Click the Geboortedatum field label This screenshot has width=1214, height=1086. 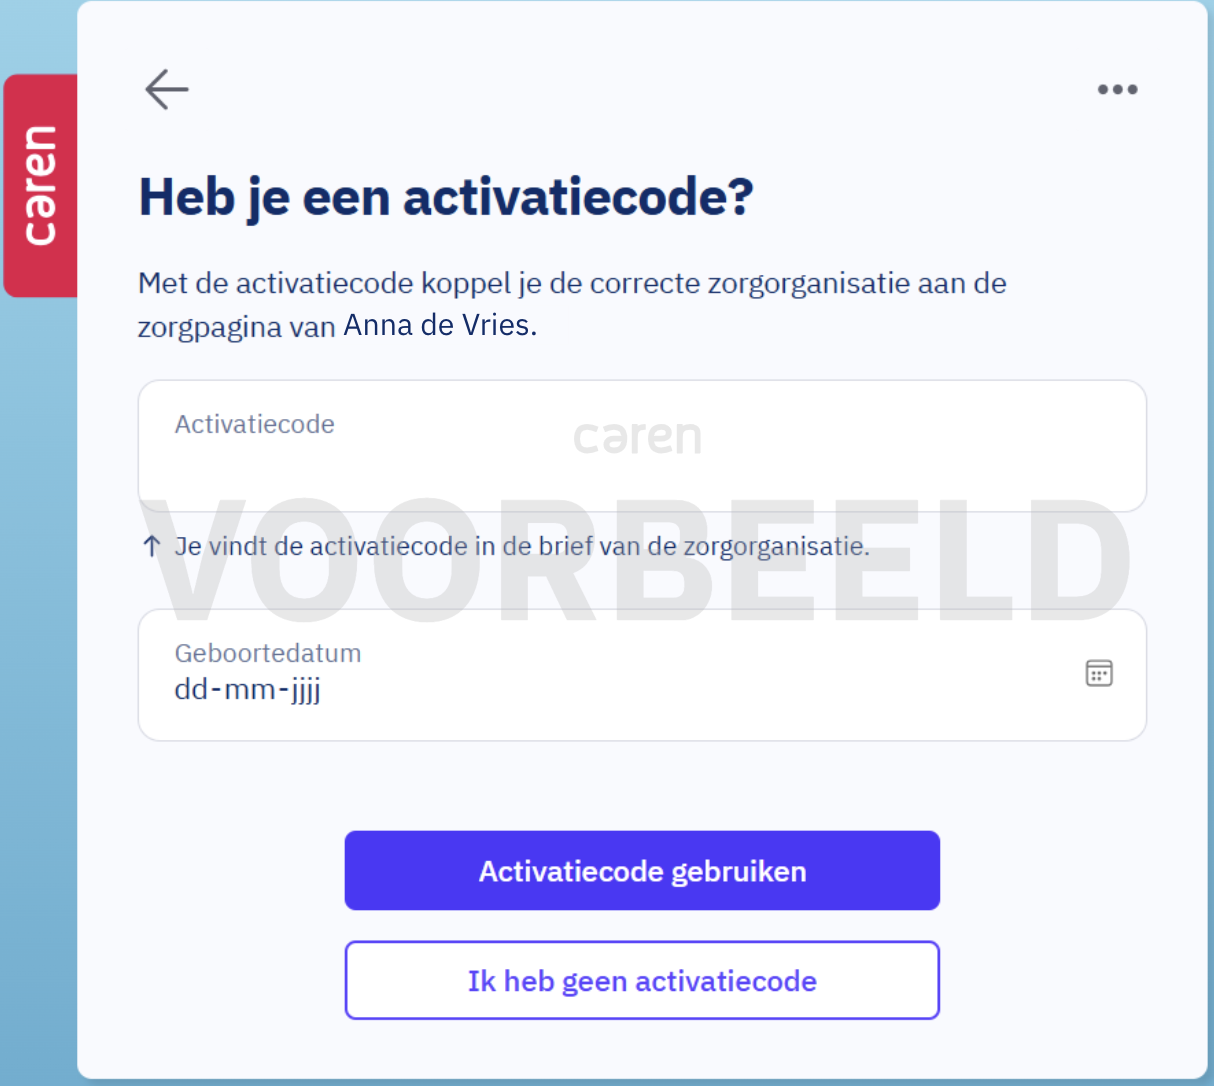[x=268, y=653]
